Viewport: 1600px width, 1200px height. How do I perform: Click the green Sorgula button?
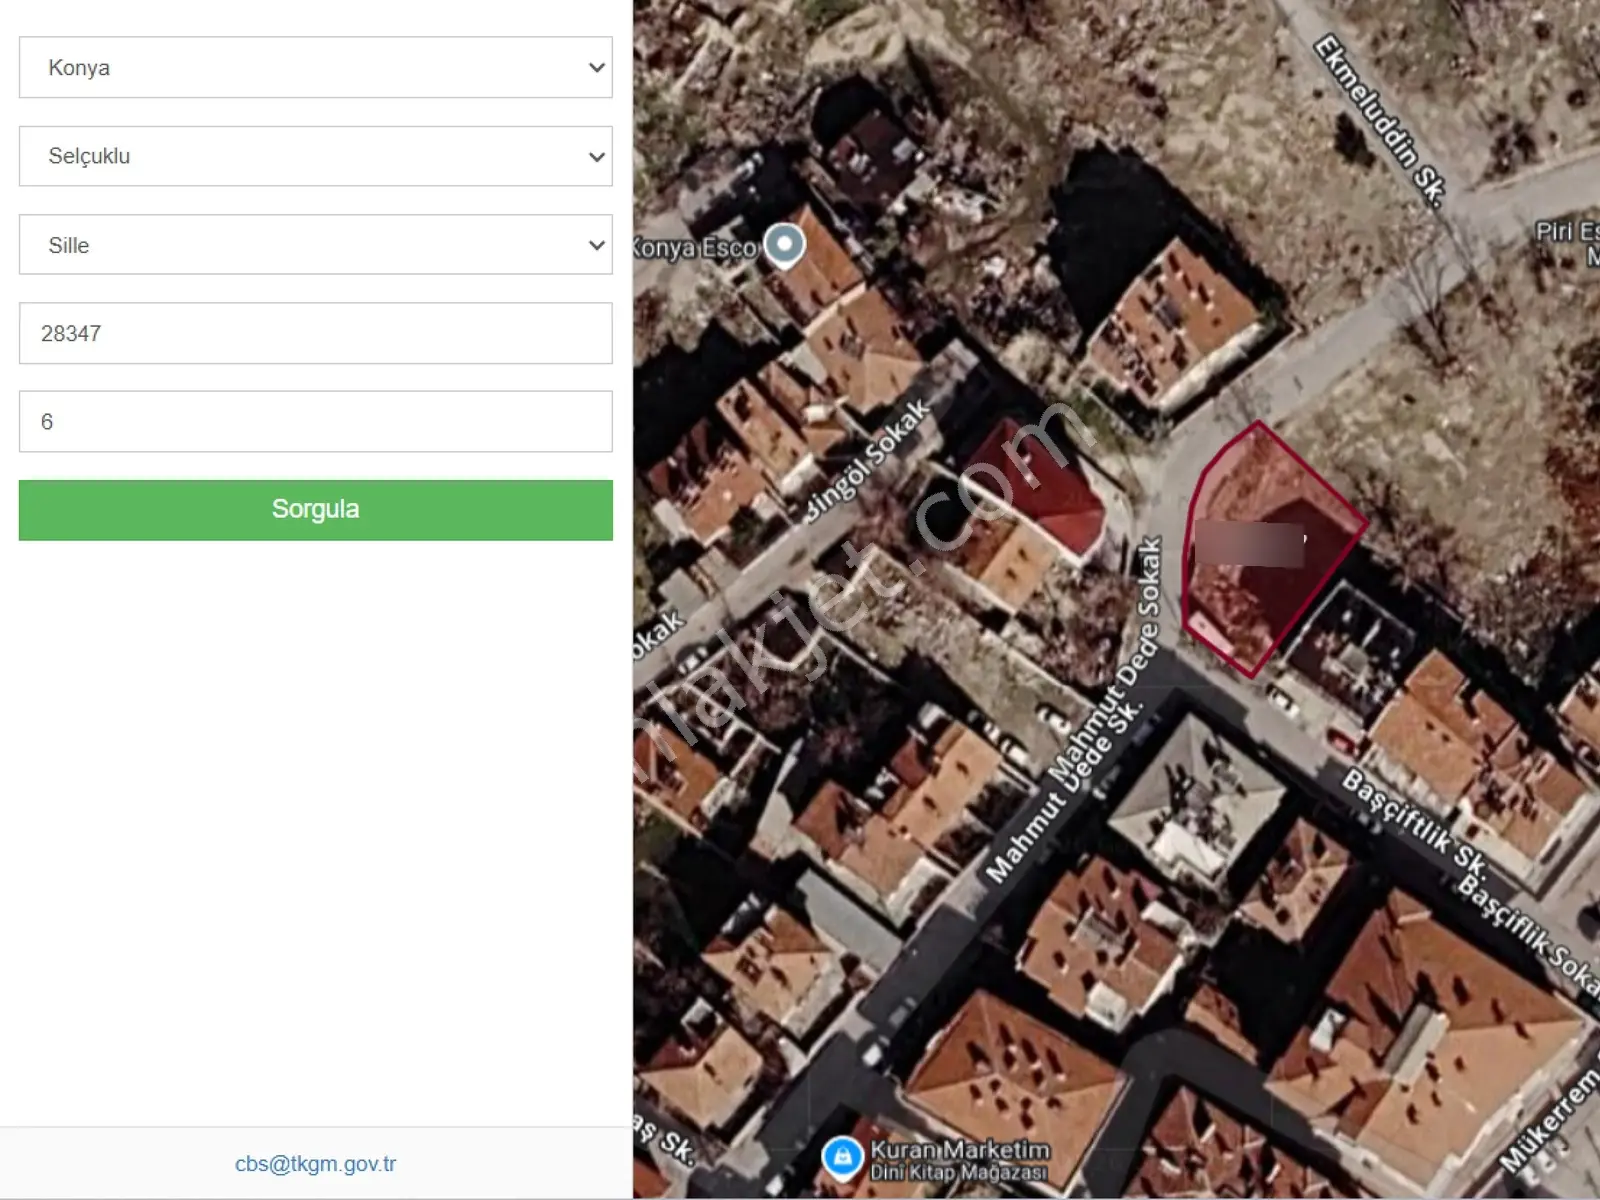pyautogui.click(x=315, y=510)
